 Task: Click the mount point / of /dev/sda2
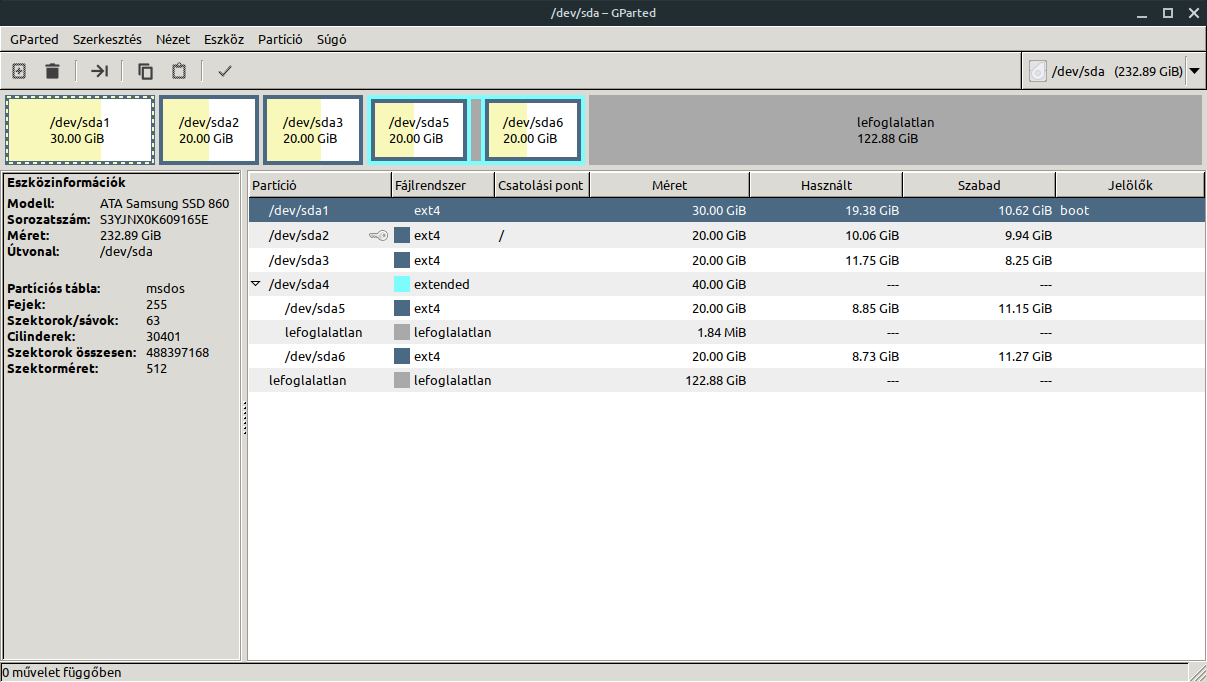[x=501, y=236]
